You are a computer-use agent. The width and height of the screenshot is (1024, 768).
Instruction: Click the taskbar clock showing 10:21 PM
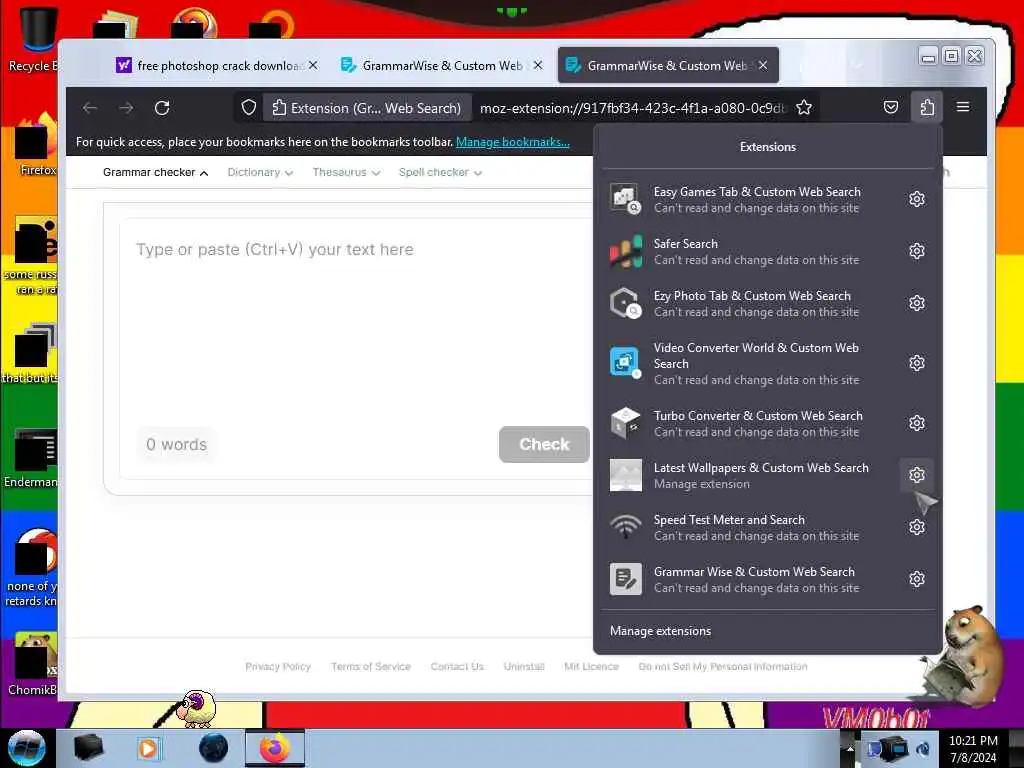click(973, 749)
